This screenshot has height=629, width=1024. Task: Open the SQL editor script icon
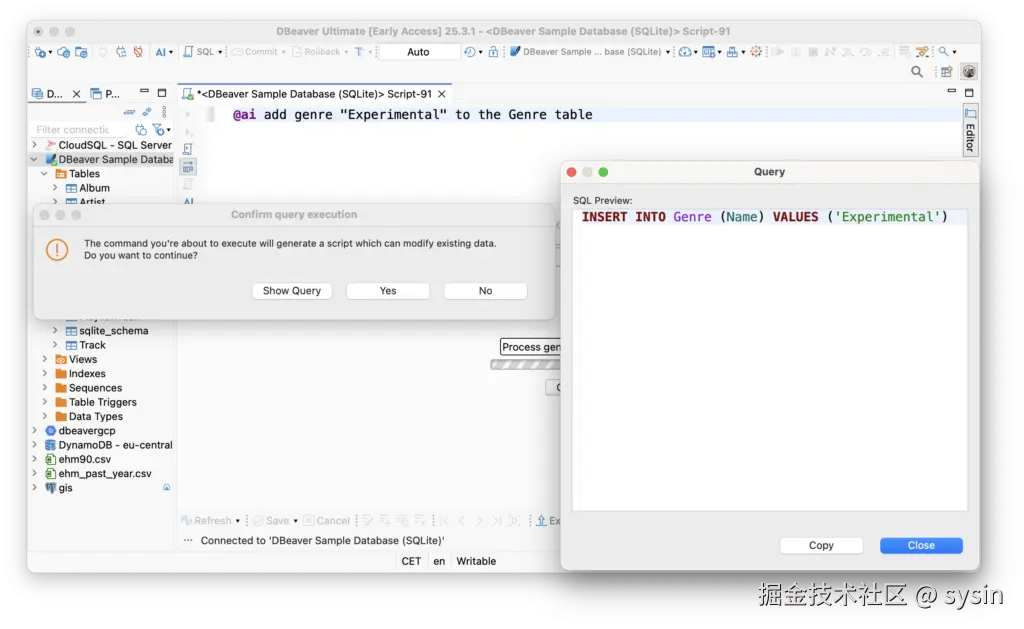(x=188, y=52)
